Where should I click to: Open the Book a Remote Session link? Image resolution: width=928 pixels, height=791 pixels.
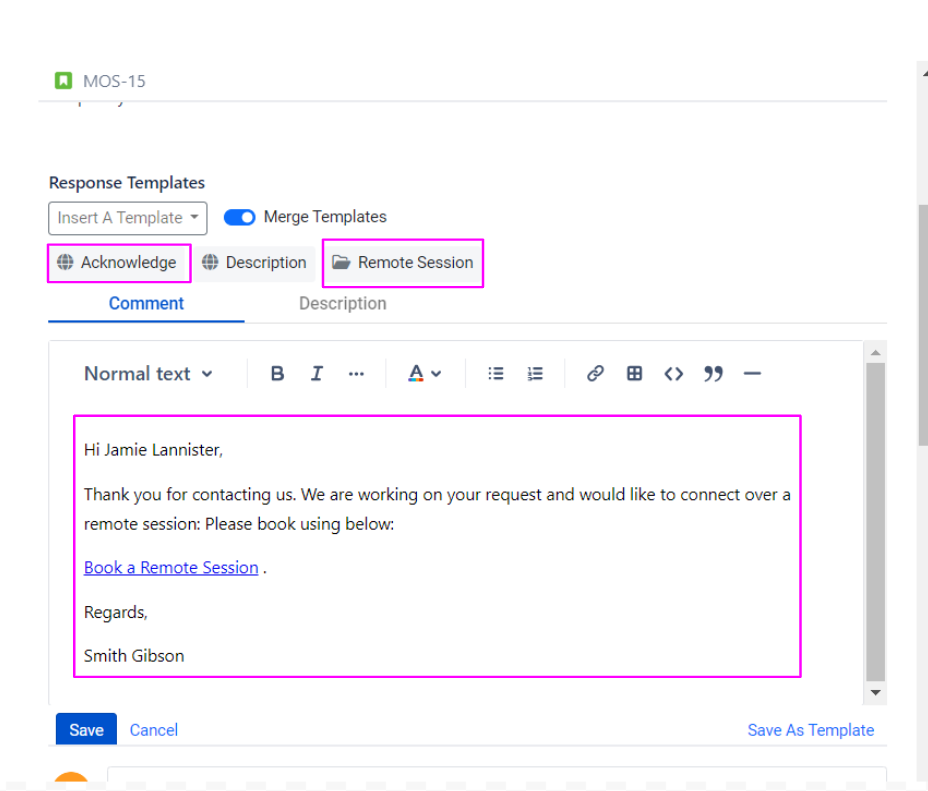pos(171,568)
